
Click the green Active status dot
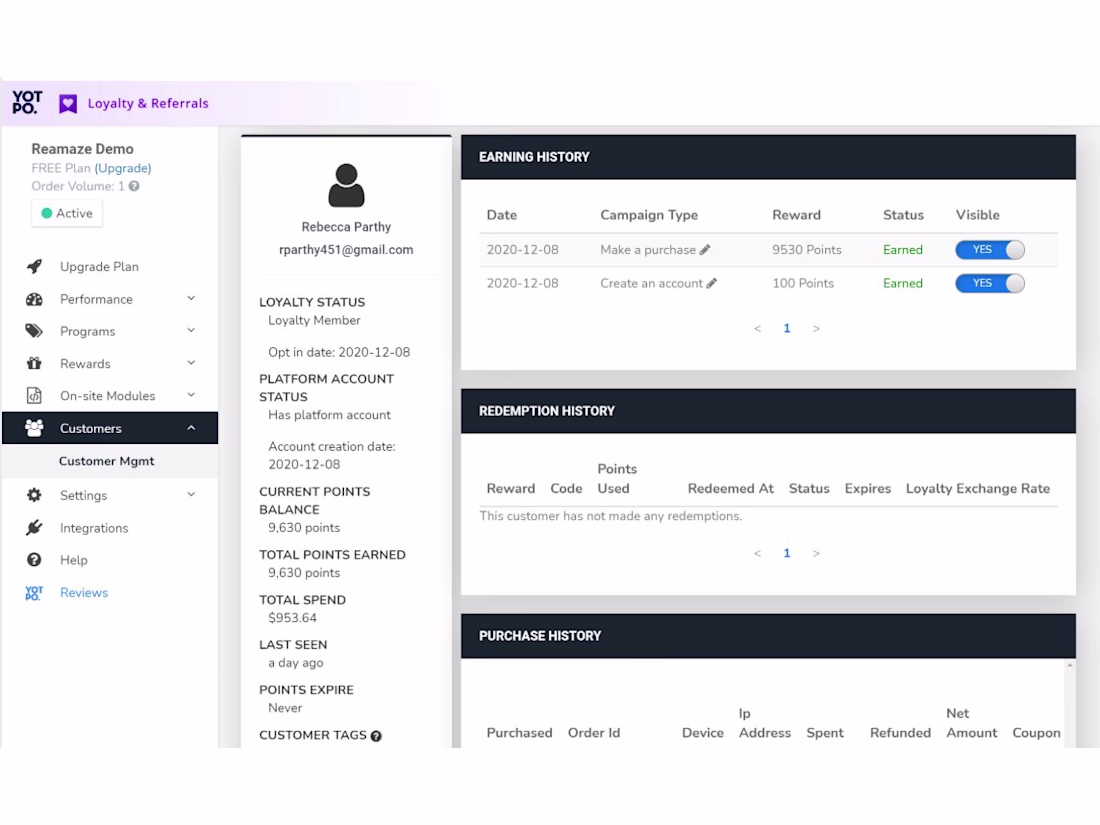point(47,213)
